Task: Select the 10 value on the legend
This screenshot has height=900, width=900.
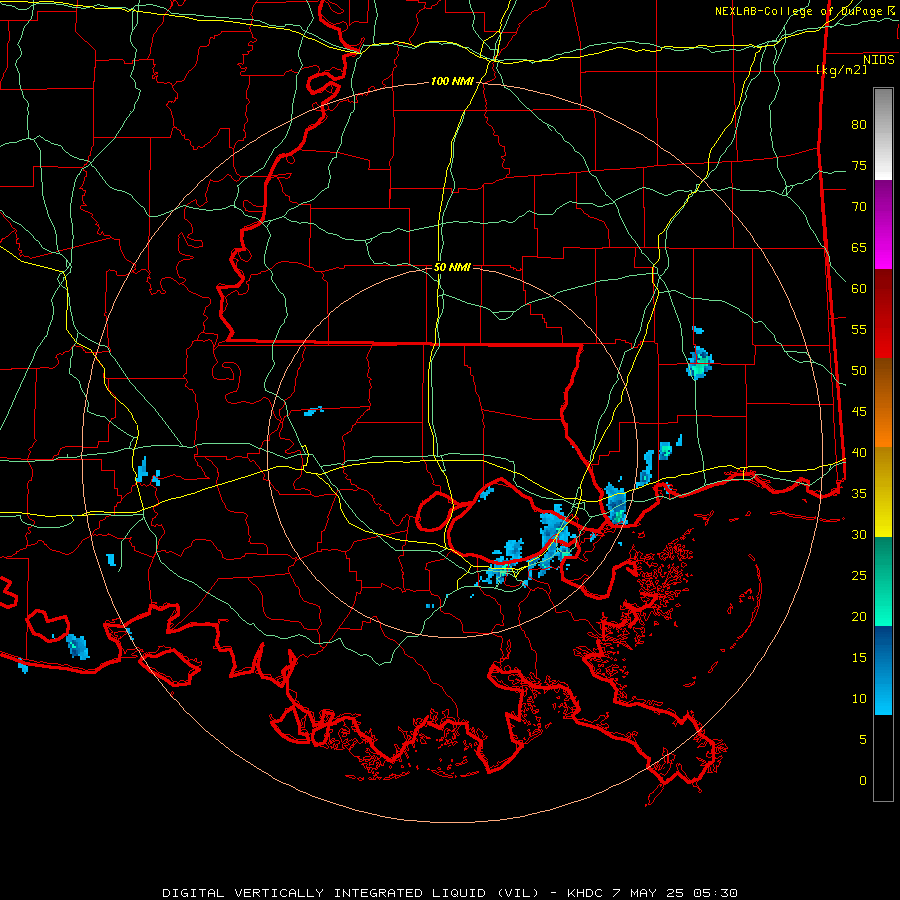Action: point(859,699)
